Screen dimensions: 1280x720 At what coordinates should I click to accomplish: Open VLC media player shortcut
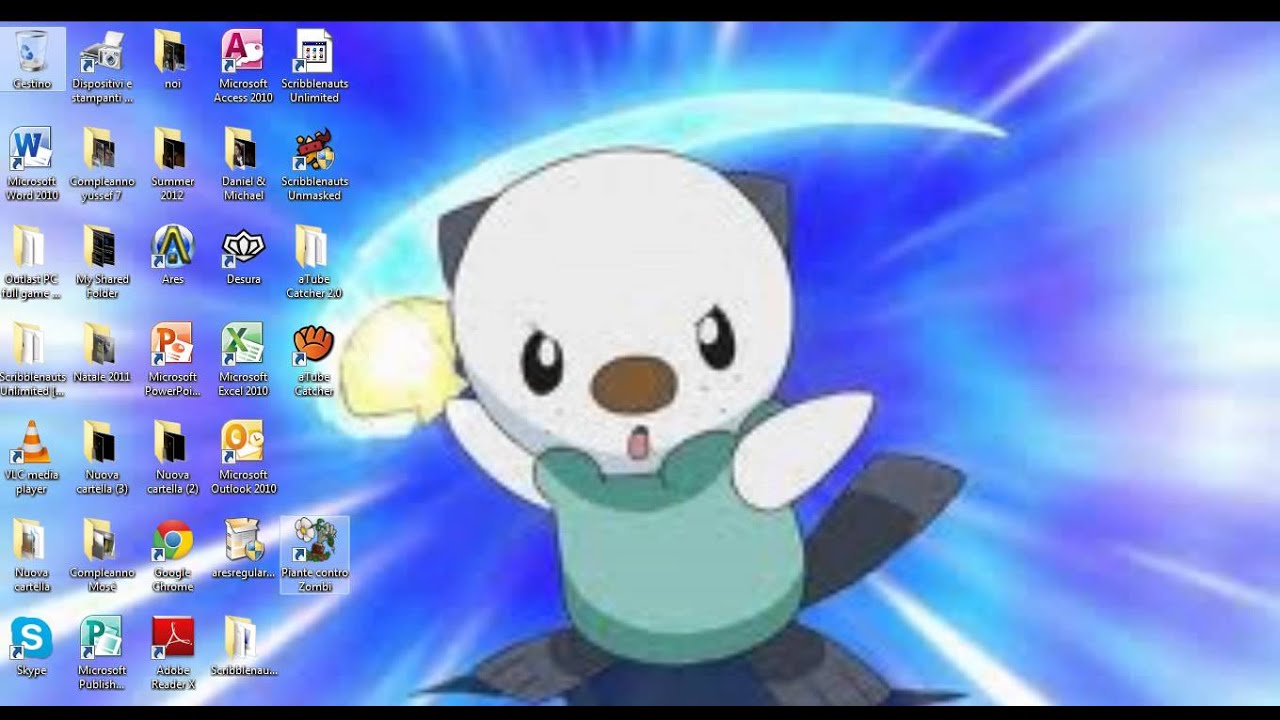pyautogui.click(x=31, y=459)
